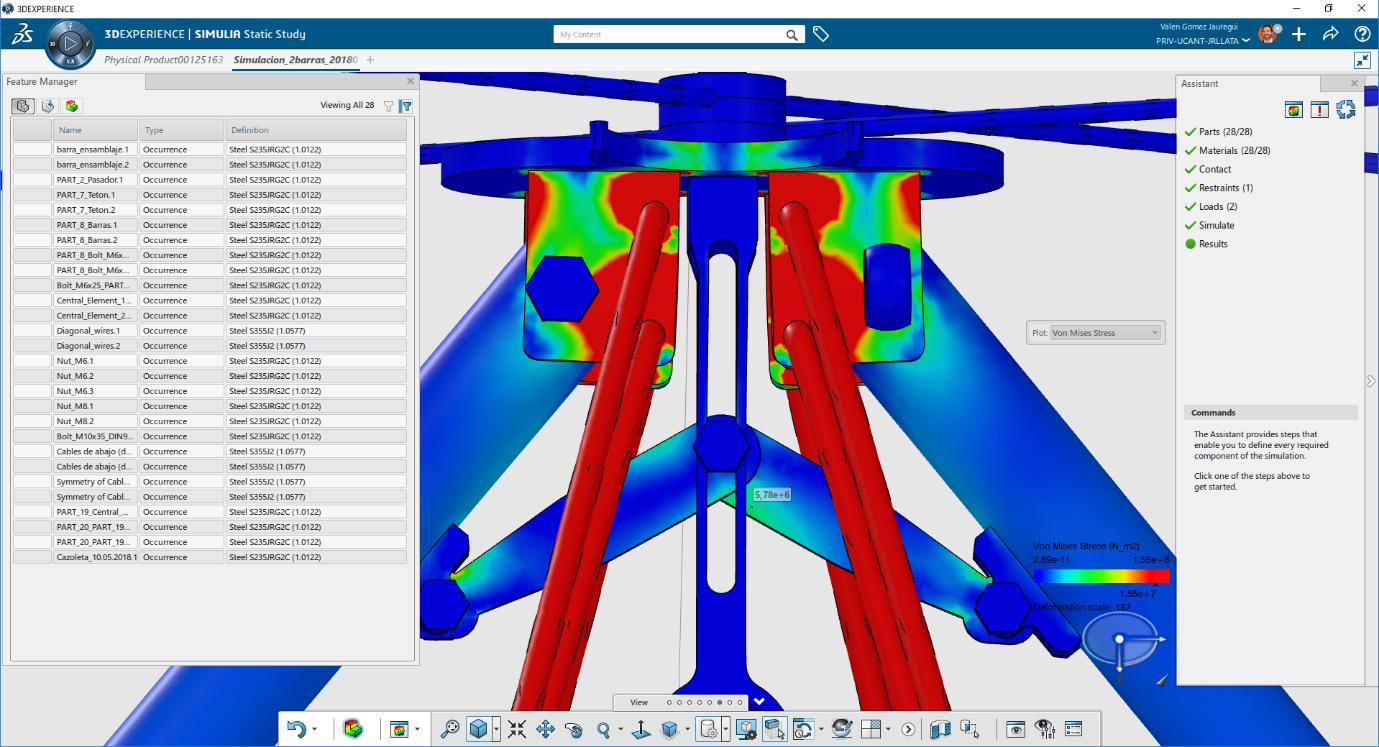Click the eye-in-window icon

tap(1015, 730)
